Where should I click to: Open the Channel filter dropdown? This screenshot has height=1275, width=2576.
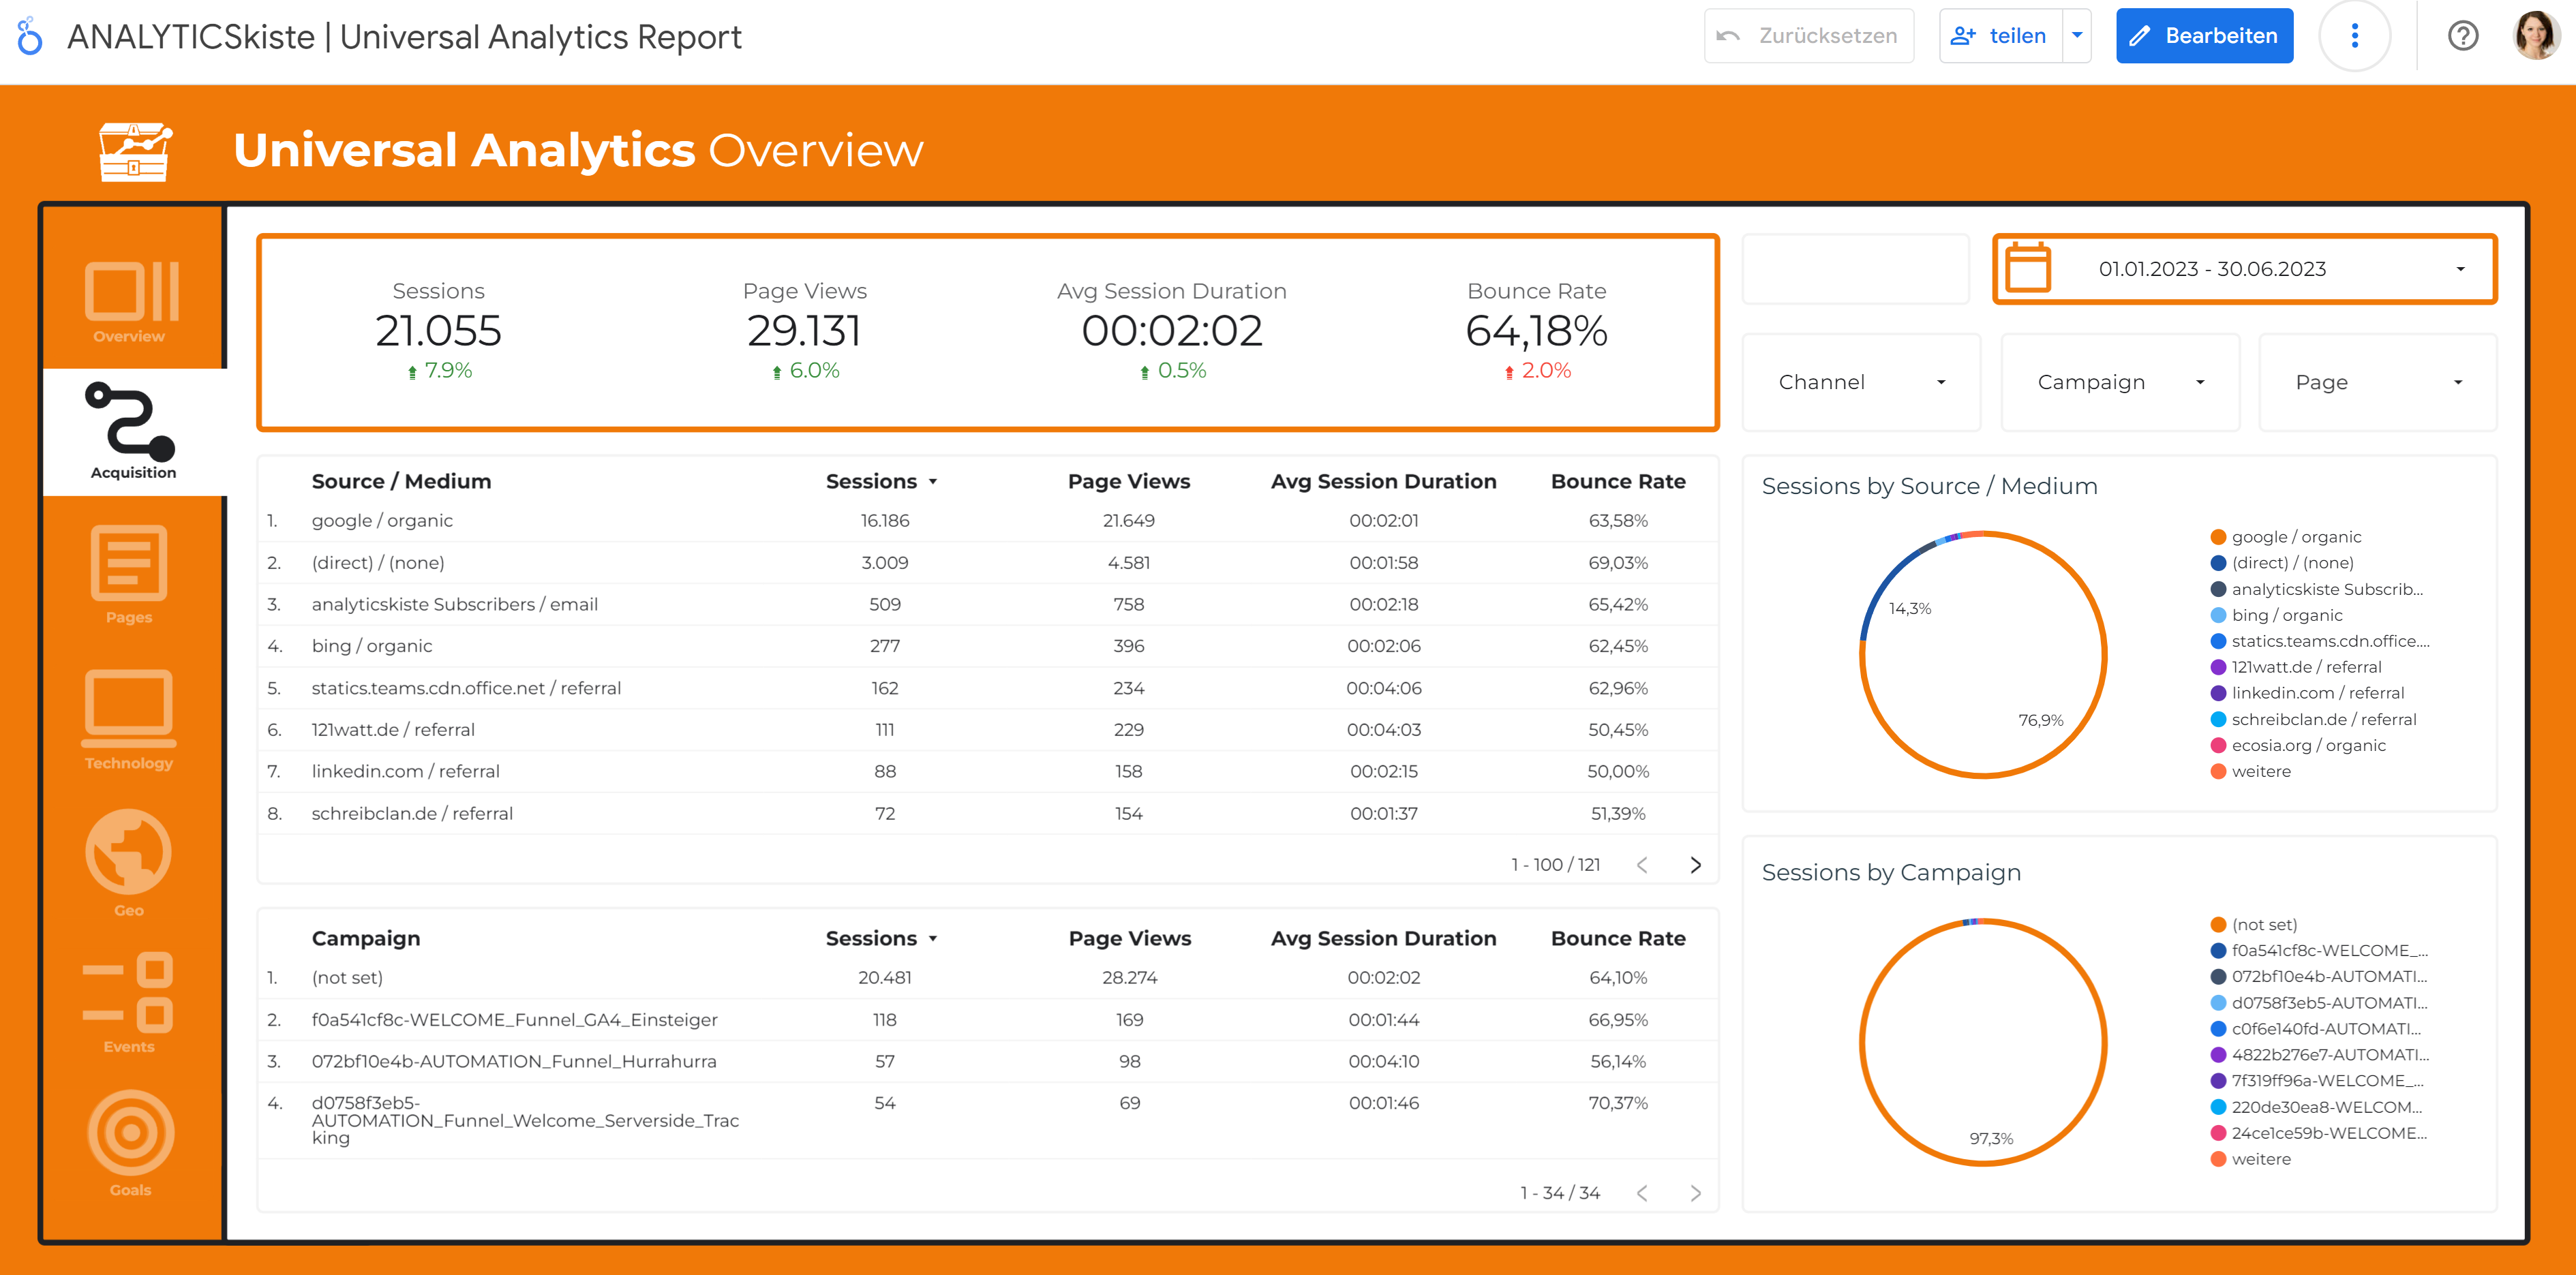click(x=1861, y=382)
